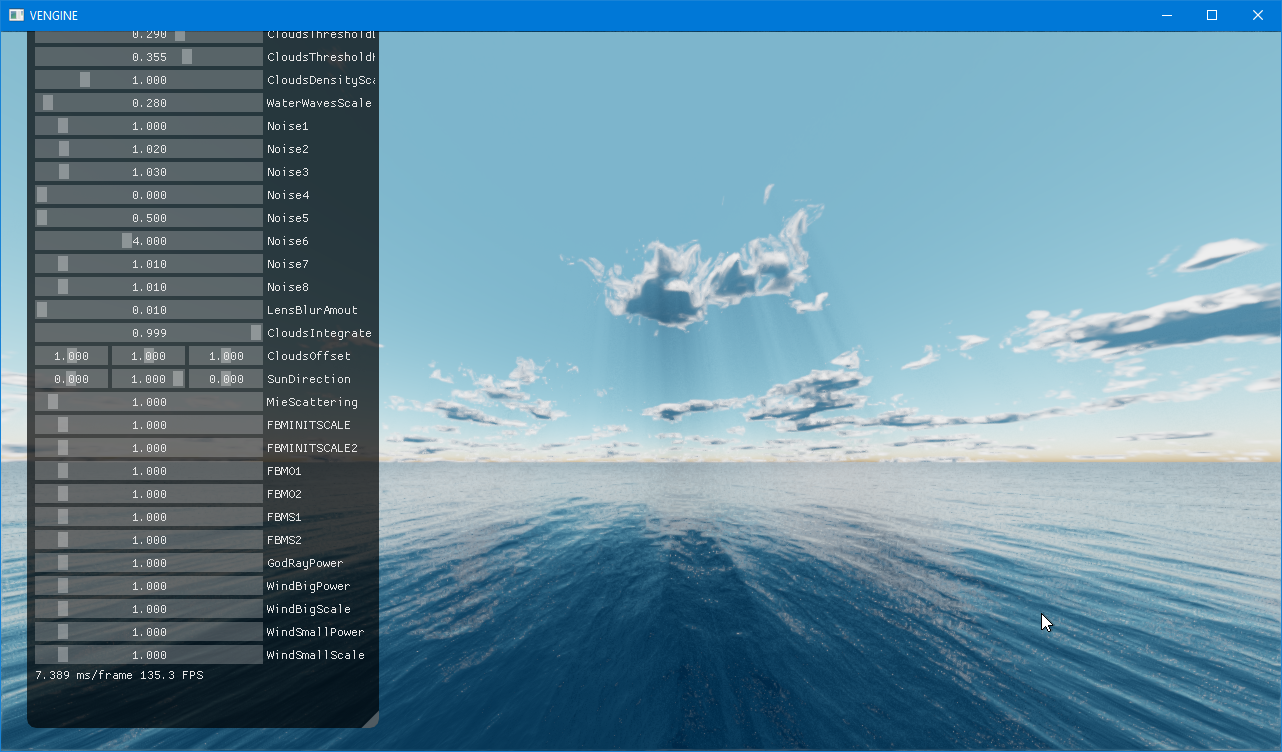
Task: Click the Noise7 slider bar
Action: [x=148, y=264]
